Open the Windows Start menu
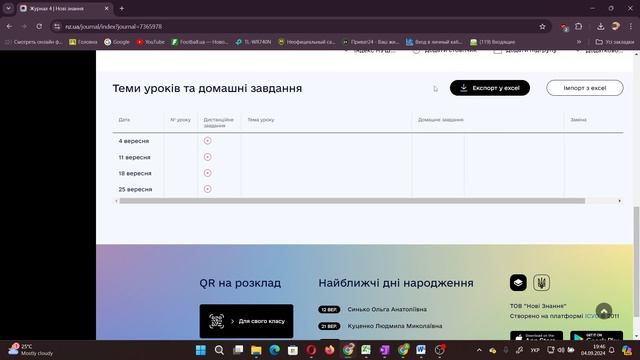This screenshot has width=640, height=360. click(x=201, y=350)
